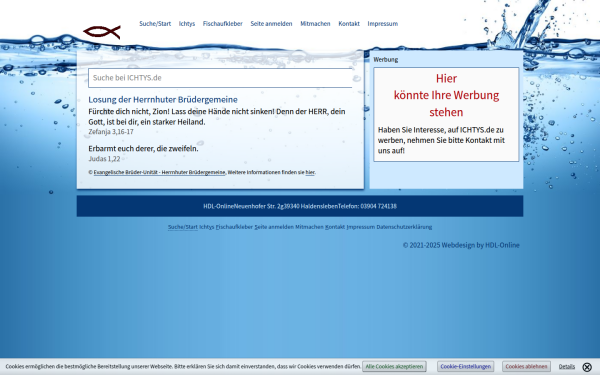600x375 pixels.
Task: Click 'Erbarmt euch derer, die zweifeln.' text
Action: [x=143, y=148]
